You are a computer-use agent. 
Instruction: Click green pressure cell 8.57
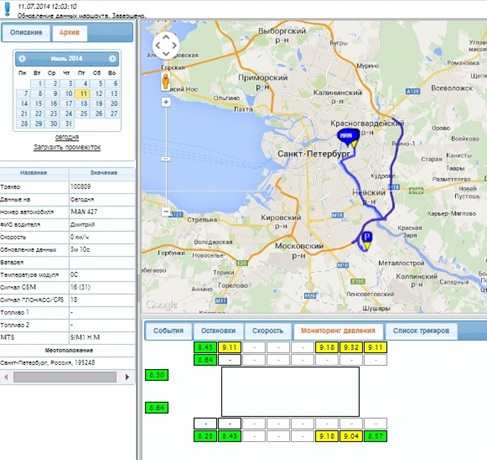(375, 436)
